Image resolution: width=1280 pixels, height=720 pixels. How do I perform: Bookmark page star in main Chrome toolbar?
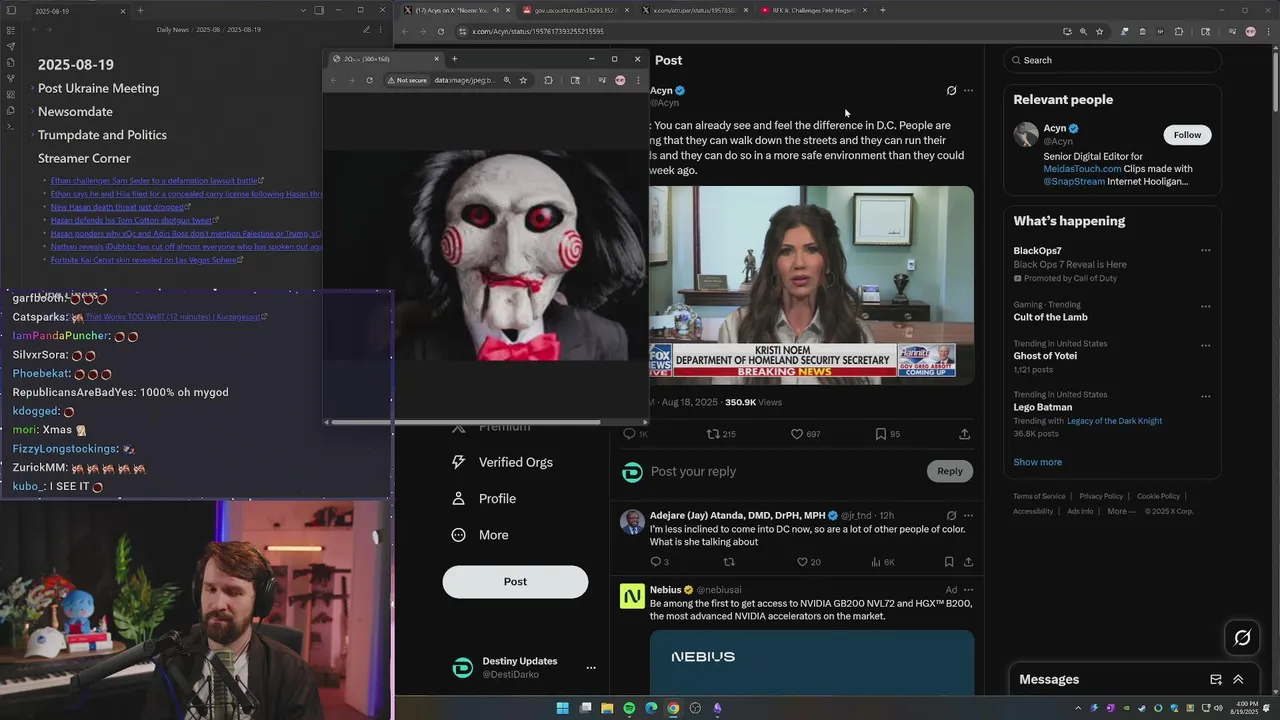click(1099, 31)
